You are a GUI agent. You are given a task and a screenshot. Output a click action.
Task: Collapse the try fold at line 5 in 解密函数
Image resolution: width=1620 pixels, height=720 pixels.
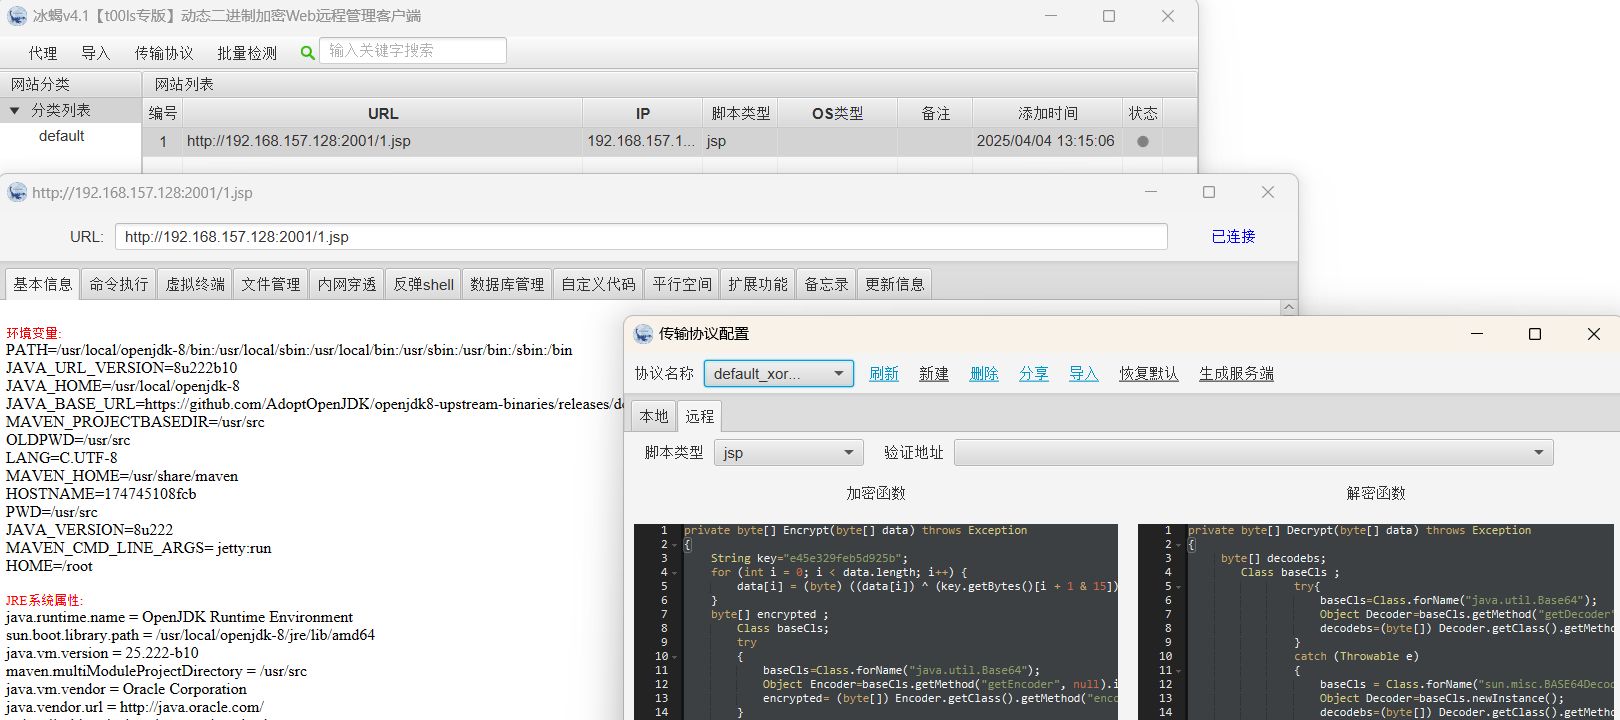[x=1178, y=587]
